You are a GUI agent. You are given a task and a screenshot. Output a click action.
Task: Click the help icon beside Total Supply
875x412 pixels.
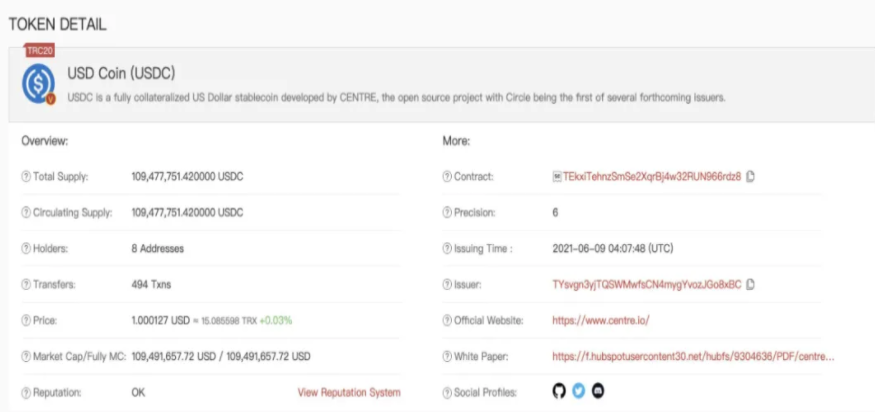26,177
